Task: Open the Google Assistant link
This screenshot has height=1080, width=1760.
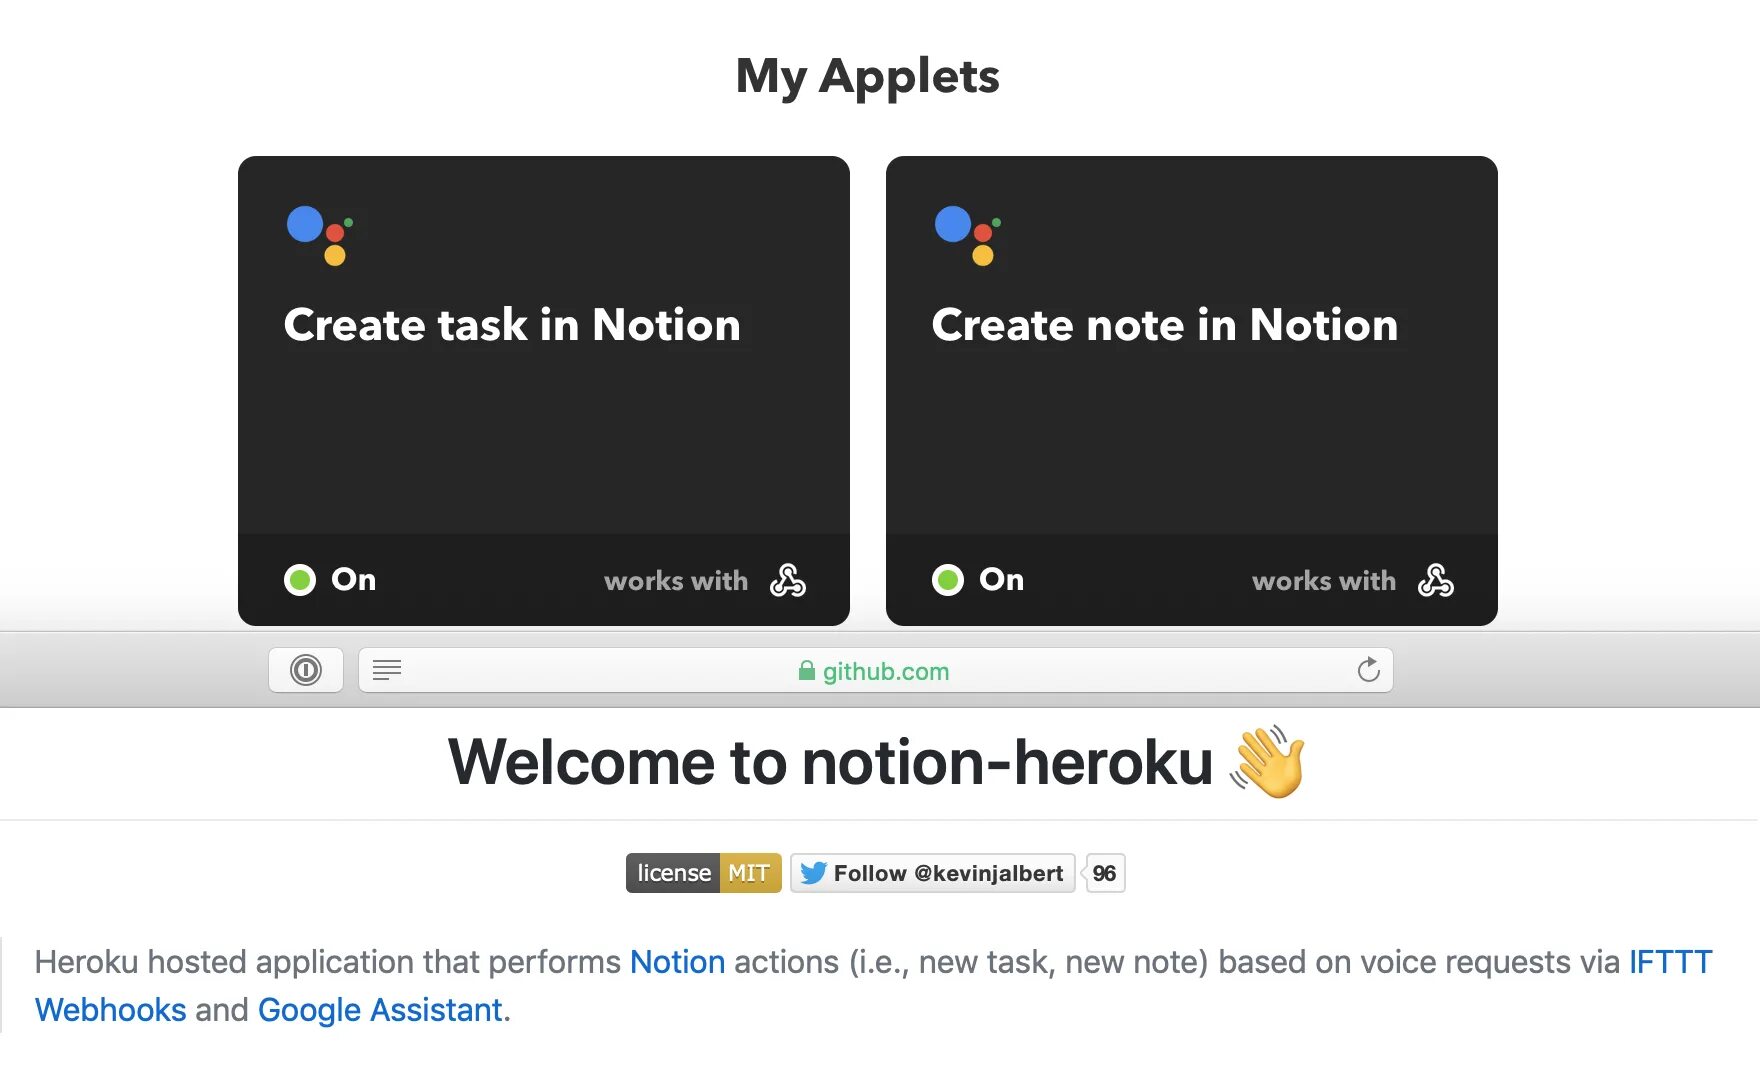Action: (380, 1010)
